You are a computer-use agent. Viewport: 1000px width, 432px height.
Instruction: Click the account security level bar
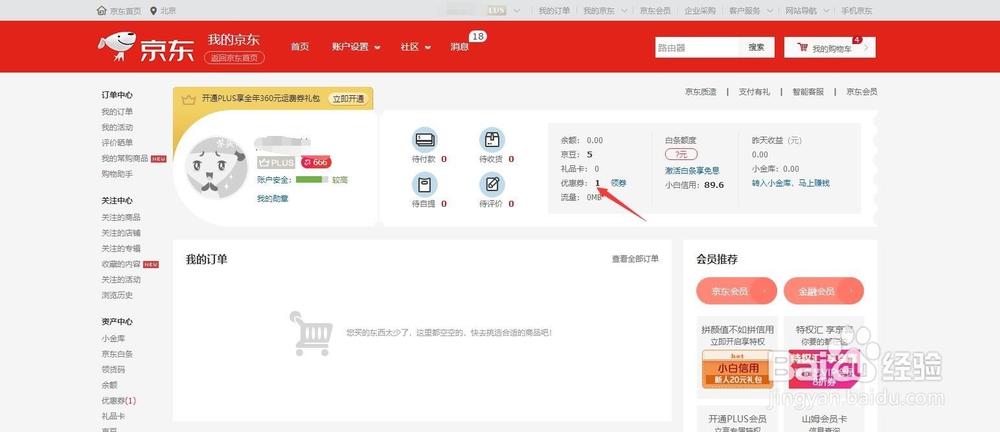(x=312, y=180)
